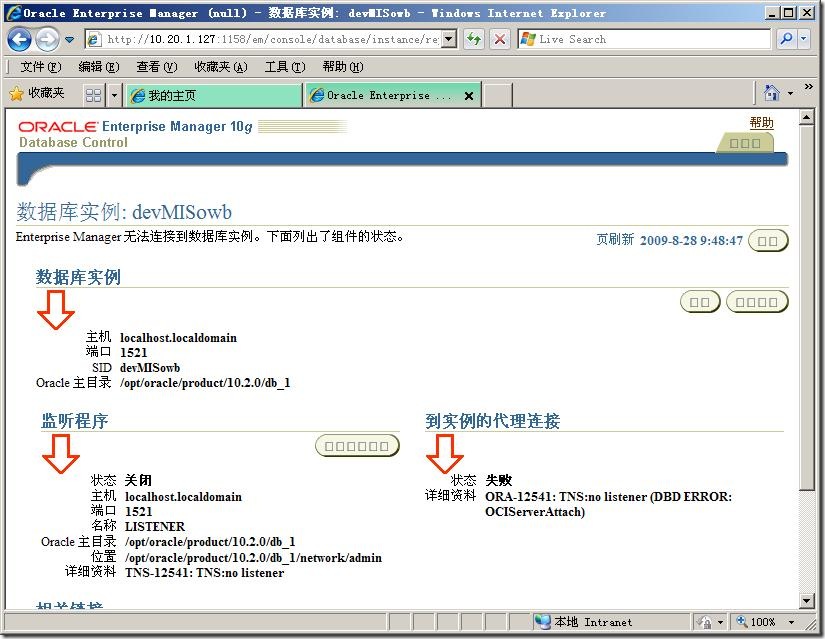
Task: Click the 本地 Intranet zone in status bar
Action: [x=583, y=622]
